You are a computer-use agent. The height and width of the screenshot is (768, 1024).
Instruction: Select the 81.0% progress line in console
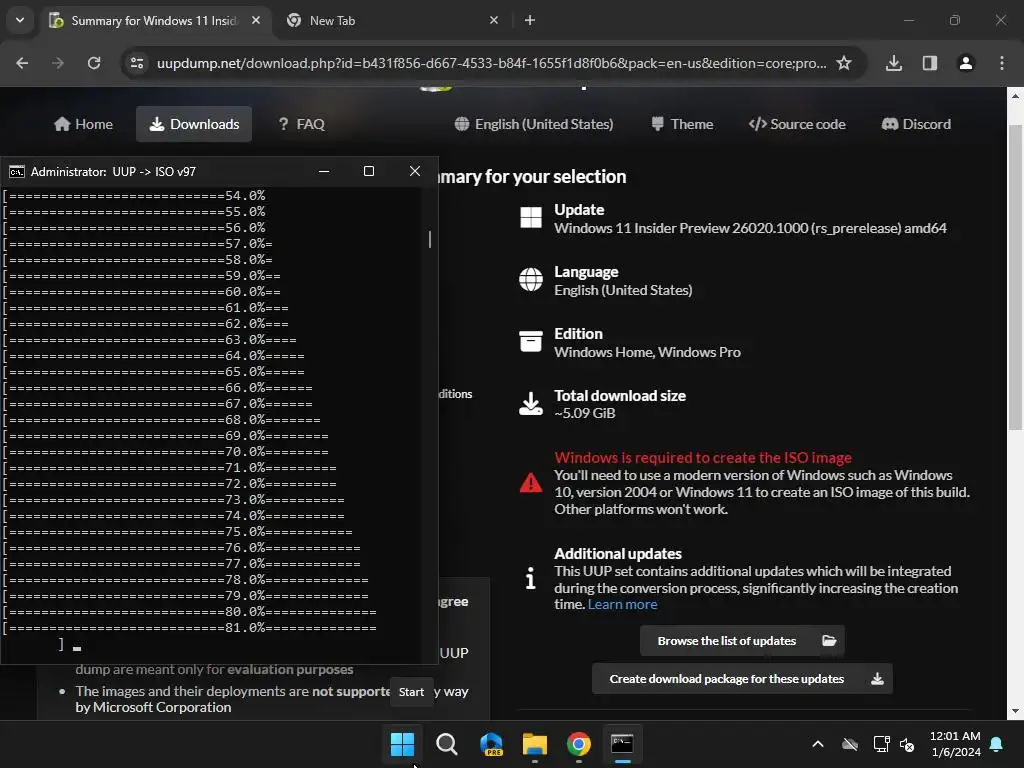(190, 628)
